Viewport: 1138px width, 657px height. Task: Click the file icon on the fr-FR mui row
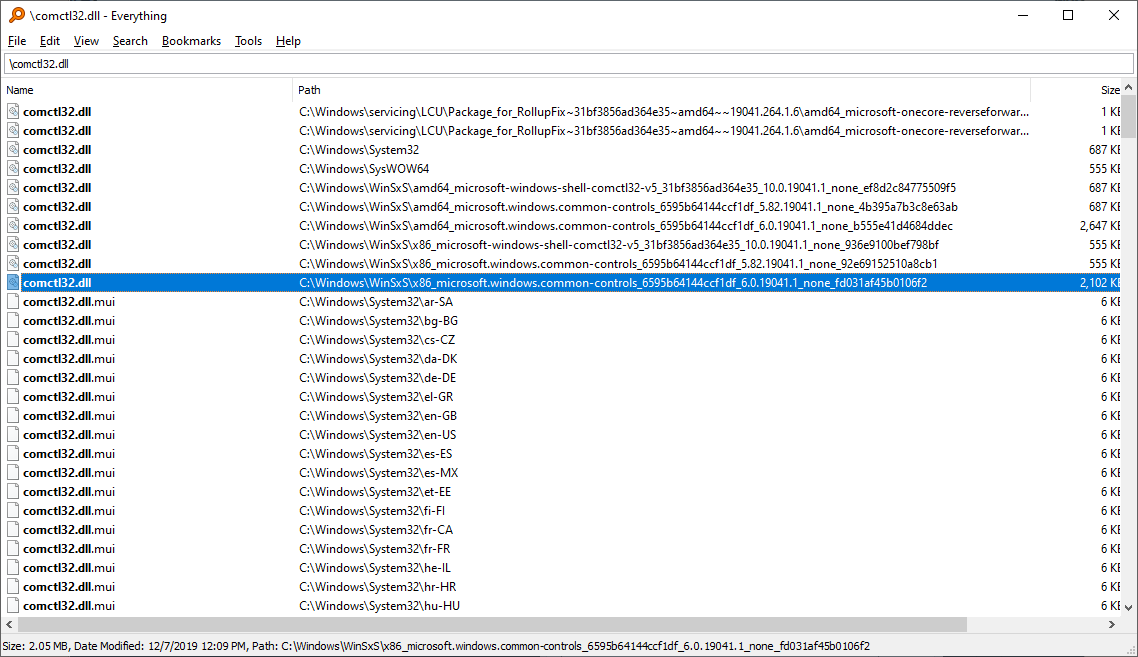pos(11,548)
